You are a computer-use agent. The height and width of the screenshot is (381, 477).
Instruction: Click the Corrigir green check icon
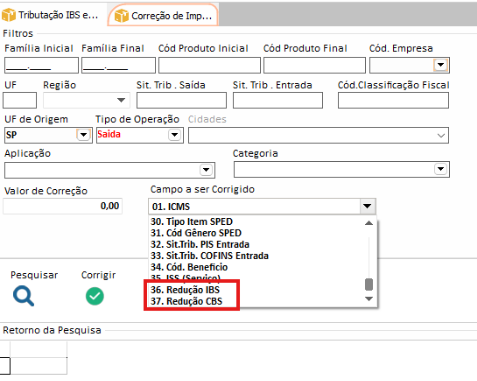[95, 296]
